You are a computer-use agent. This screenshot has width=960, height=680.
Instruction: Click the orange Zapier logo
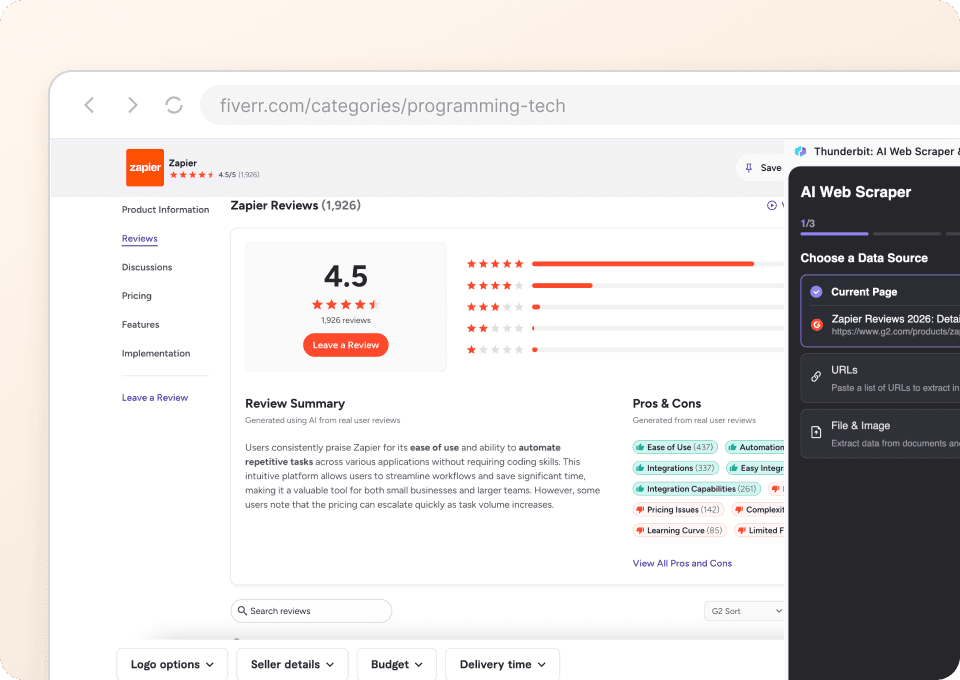pyautogui.click(x=145, y=168)
